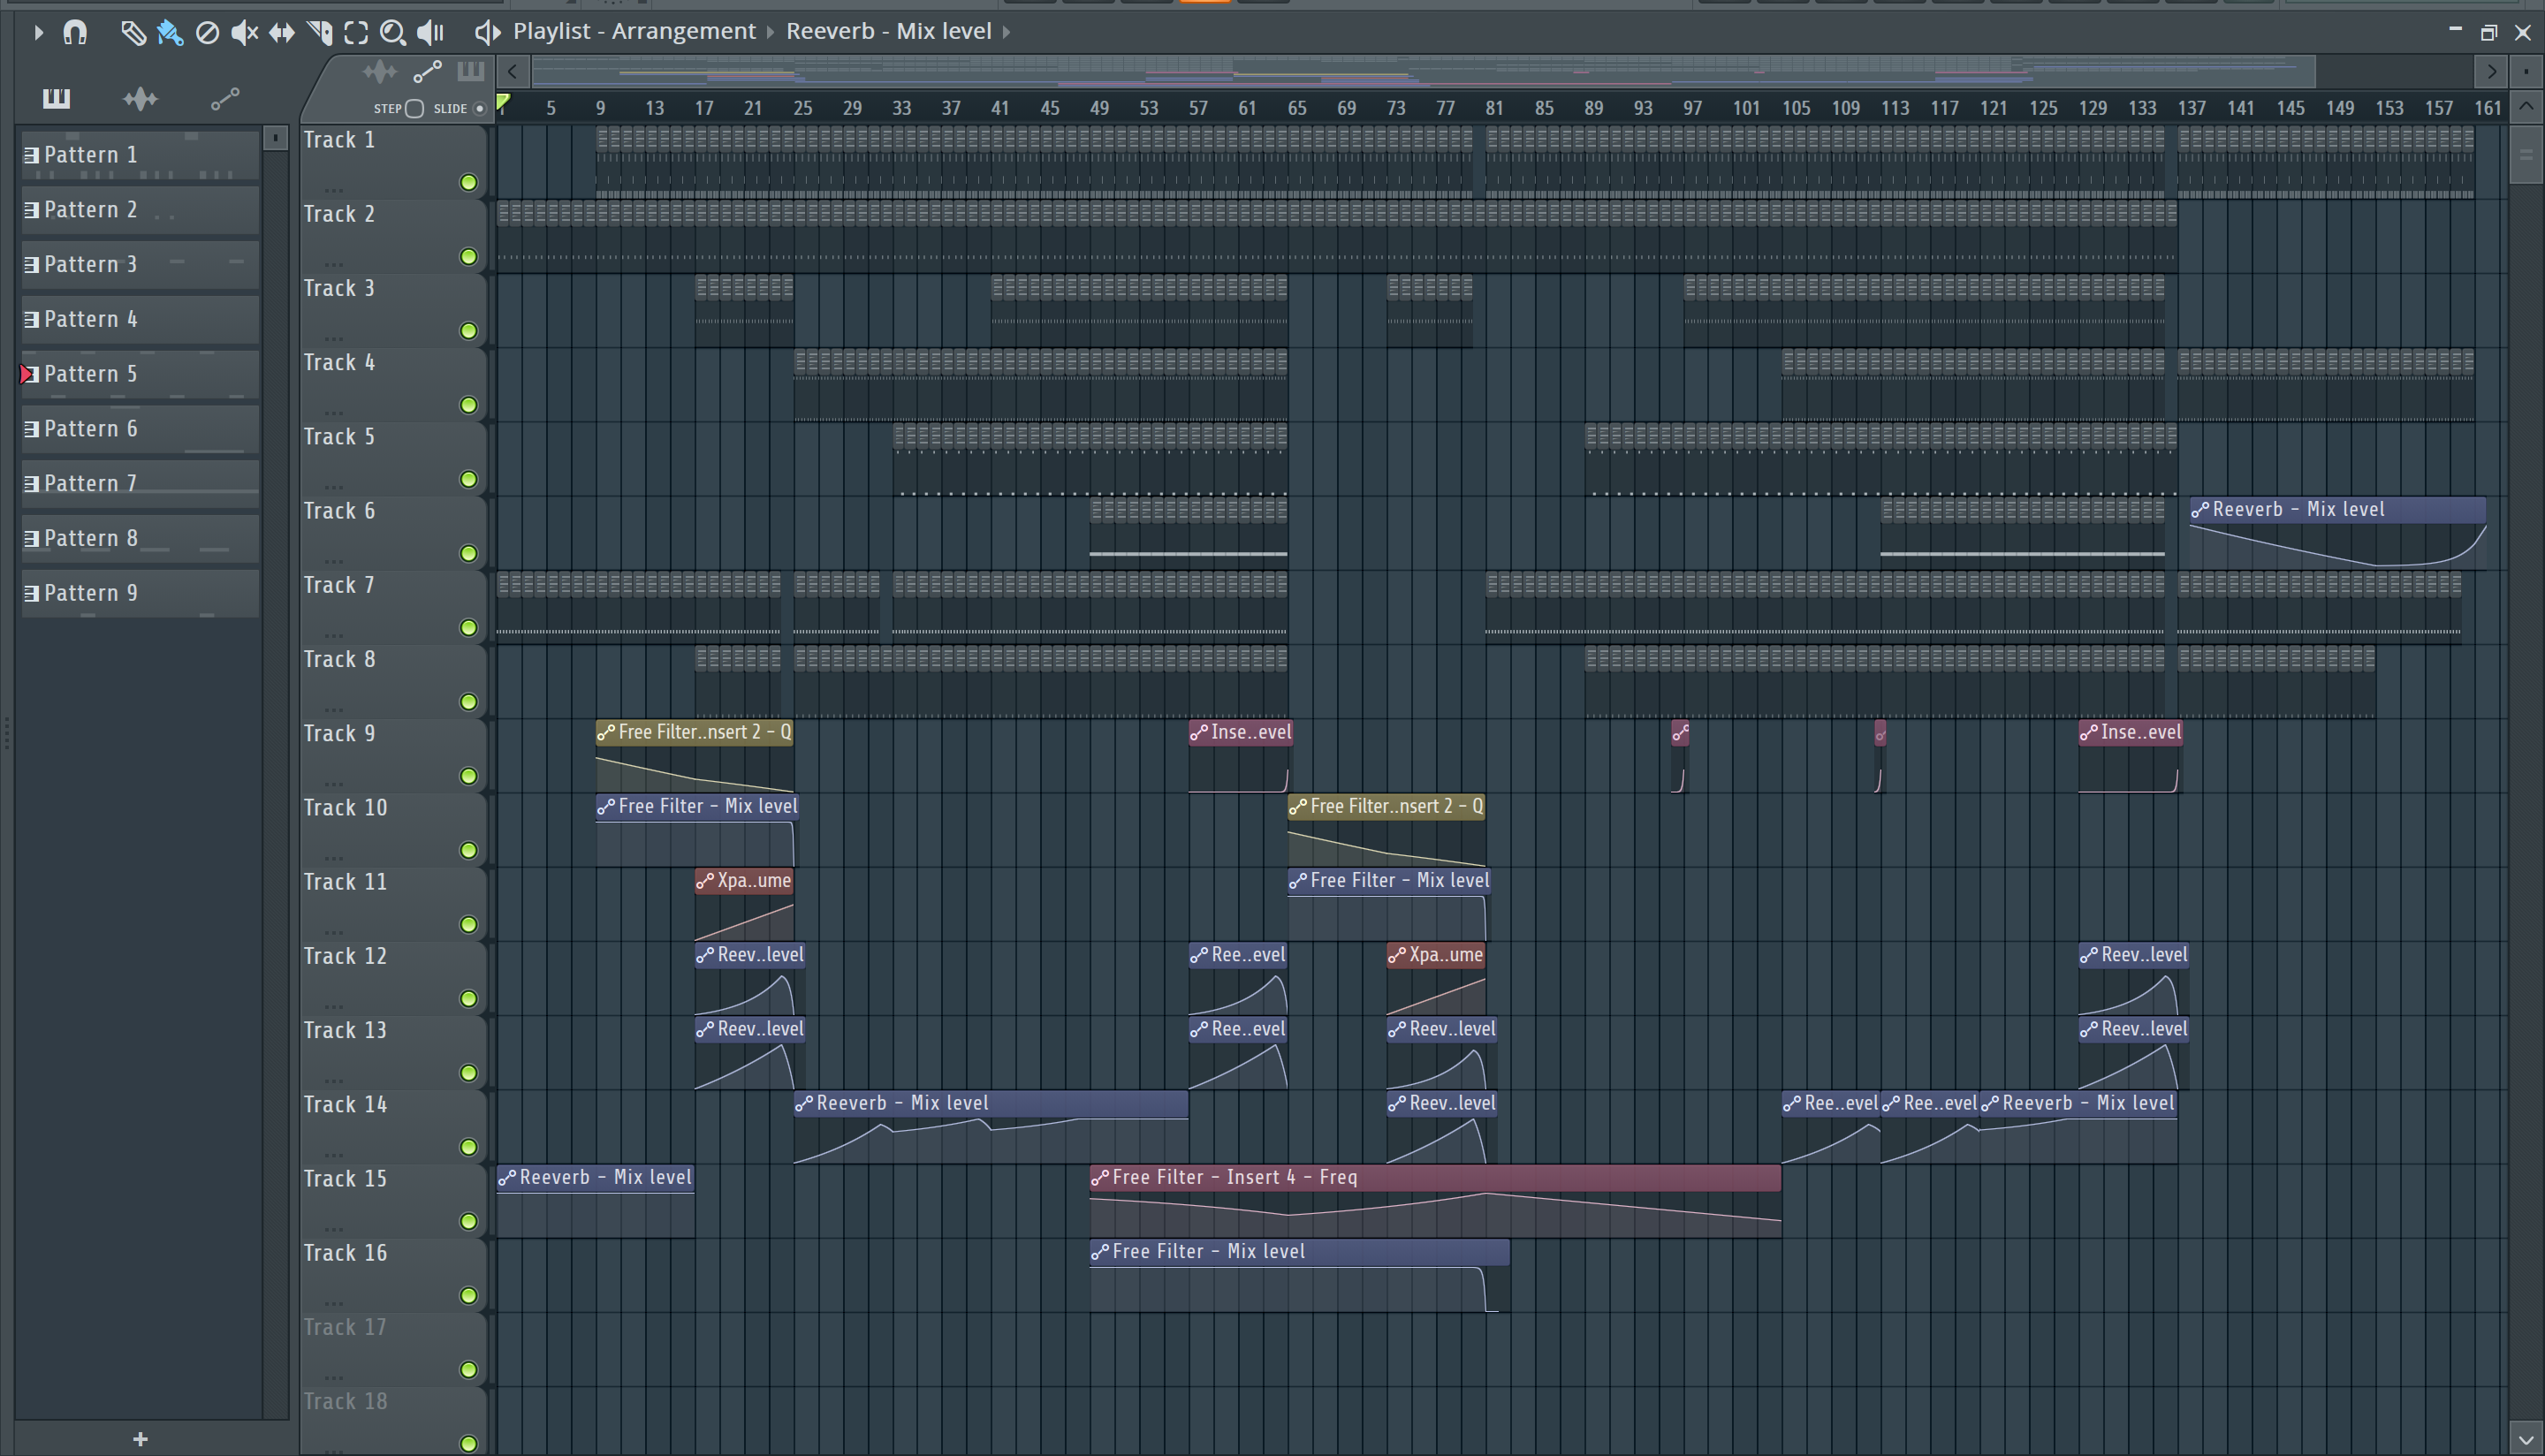Mute Track 9 using its green light
2545x1456 pixels.
(x=468, y=776)
